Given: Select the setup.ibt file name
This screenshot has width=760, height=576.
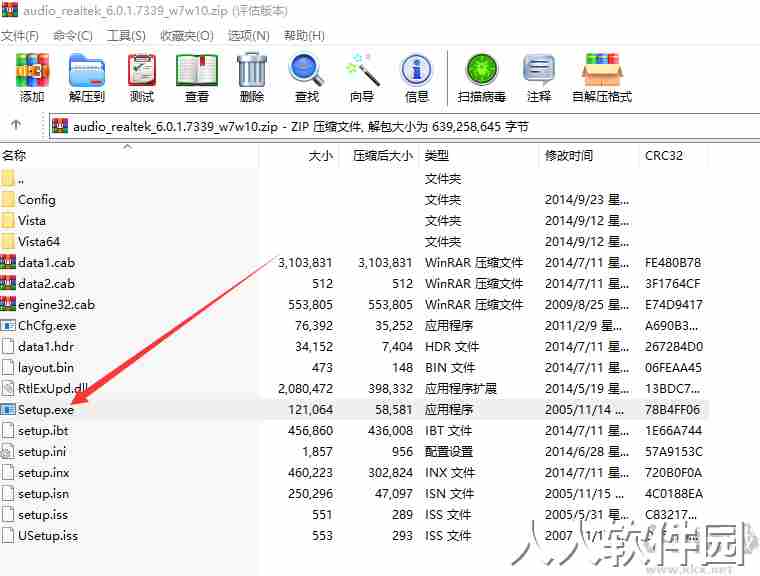Looking at the screenshot, I should pos(43,431).
